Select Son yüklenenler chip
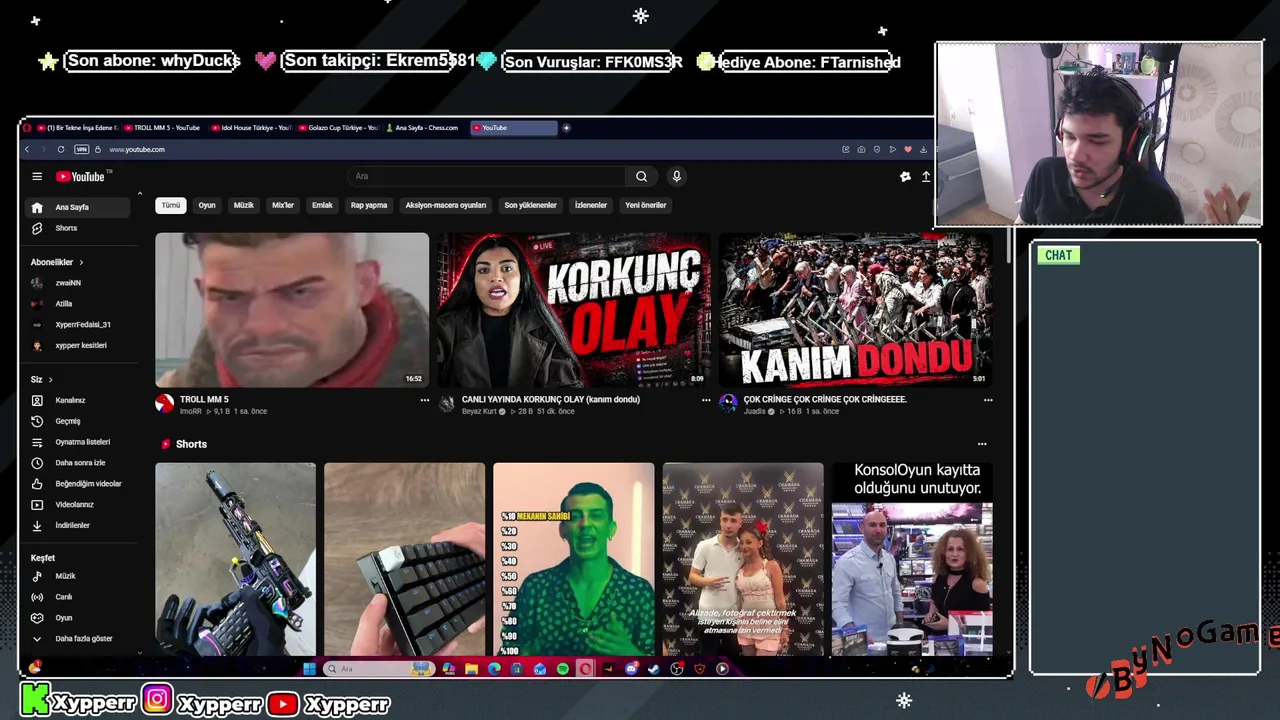 tap(530, 205)
